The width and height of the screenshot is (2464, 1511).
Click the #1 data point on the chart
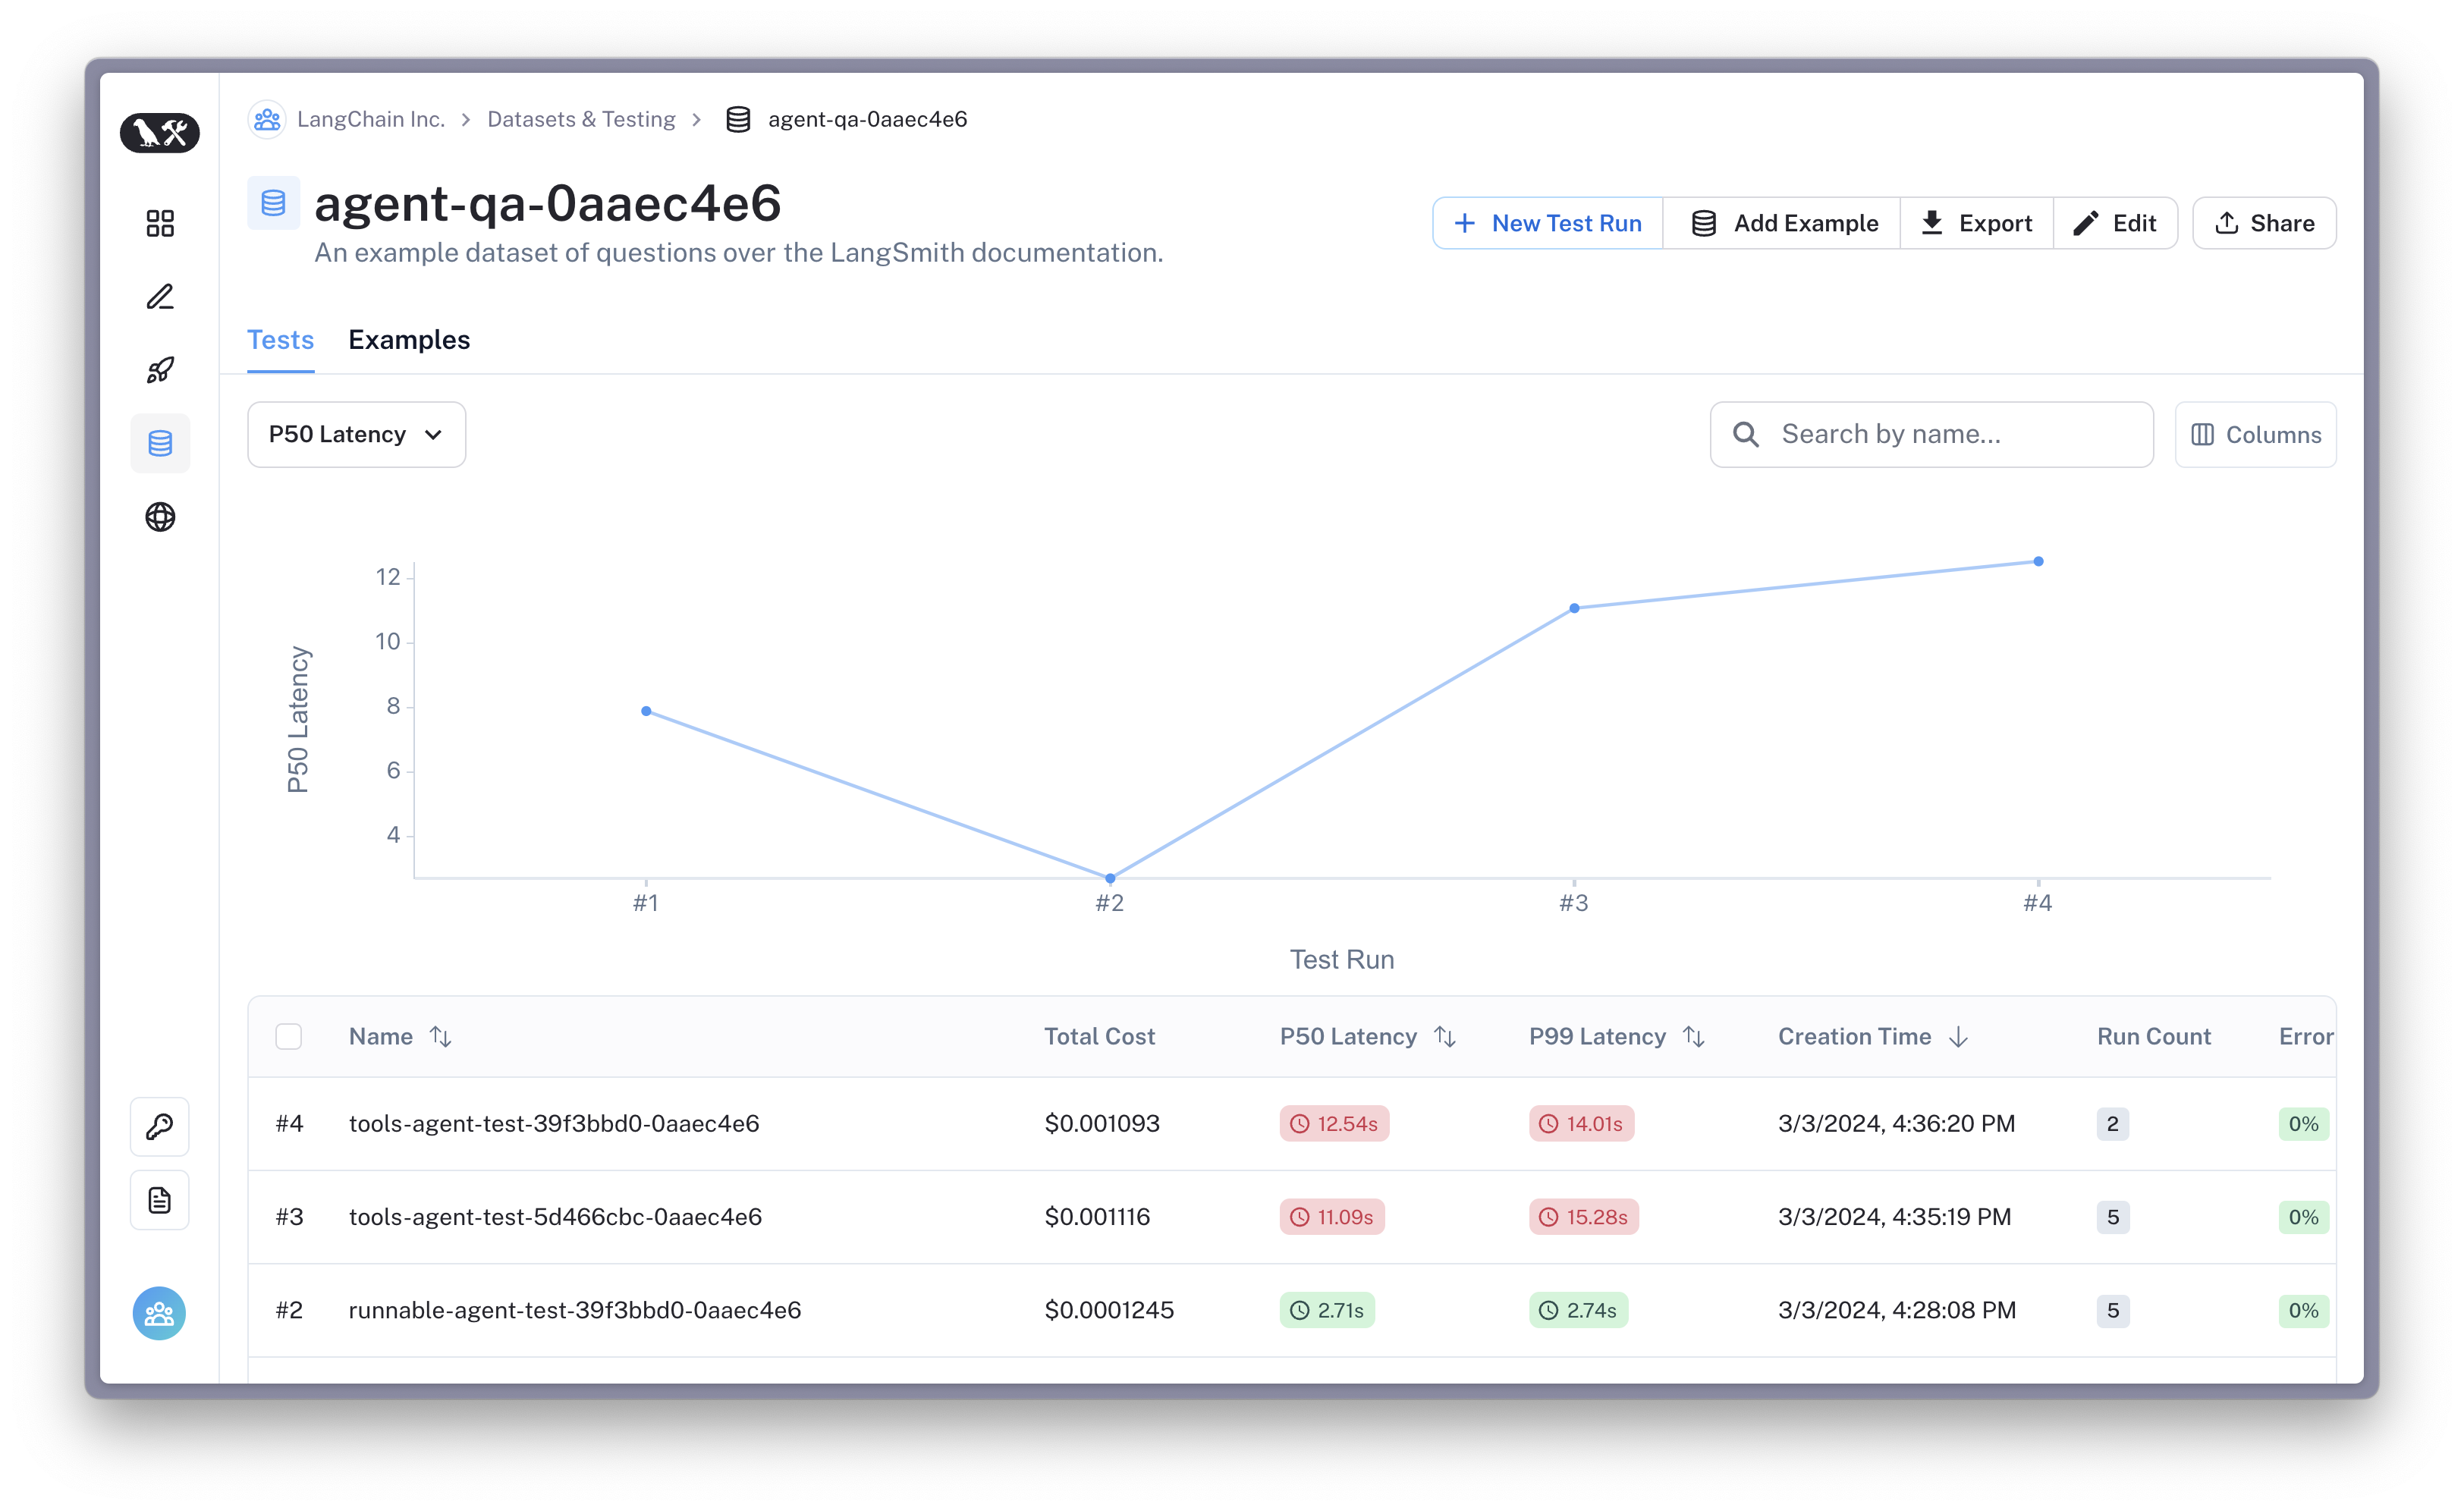[x=646, y=711]
